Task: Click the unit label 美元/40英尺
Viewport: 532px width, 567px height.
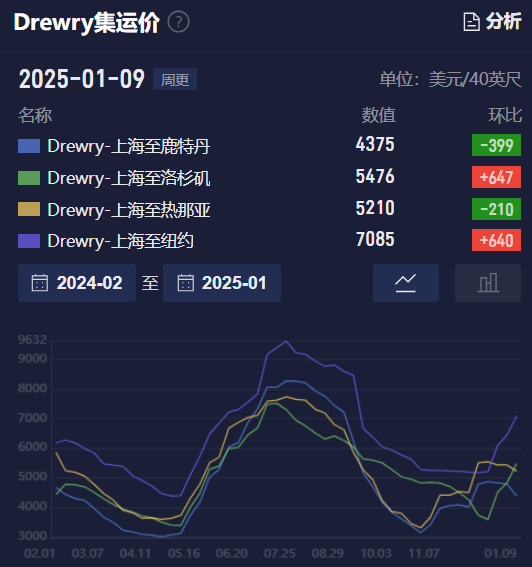Action: 475,80
